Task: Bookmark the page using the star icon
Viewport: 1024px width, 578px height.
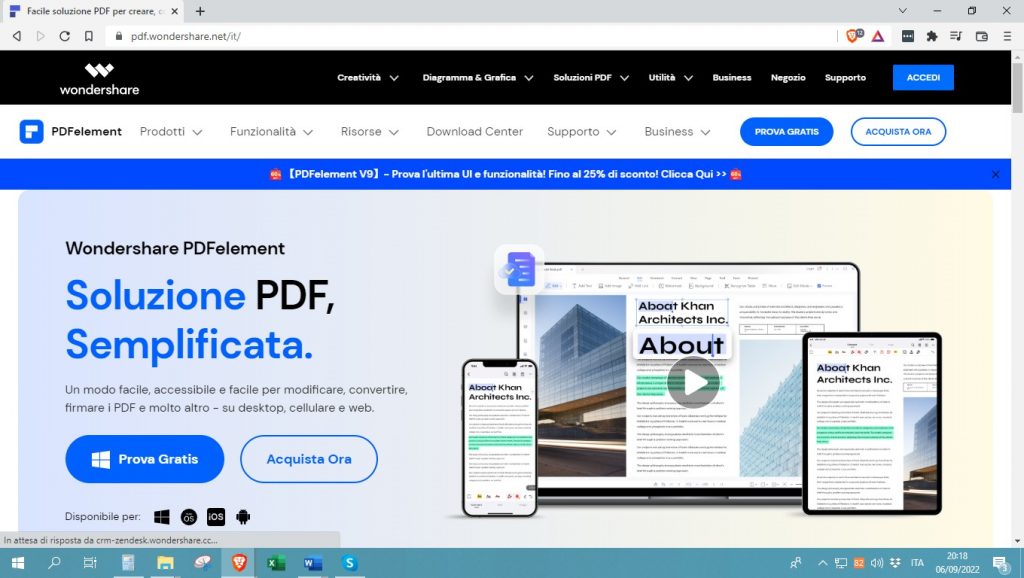Action: tap(88, 36)
